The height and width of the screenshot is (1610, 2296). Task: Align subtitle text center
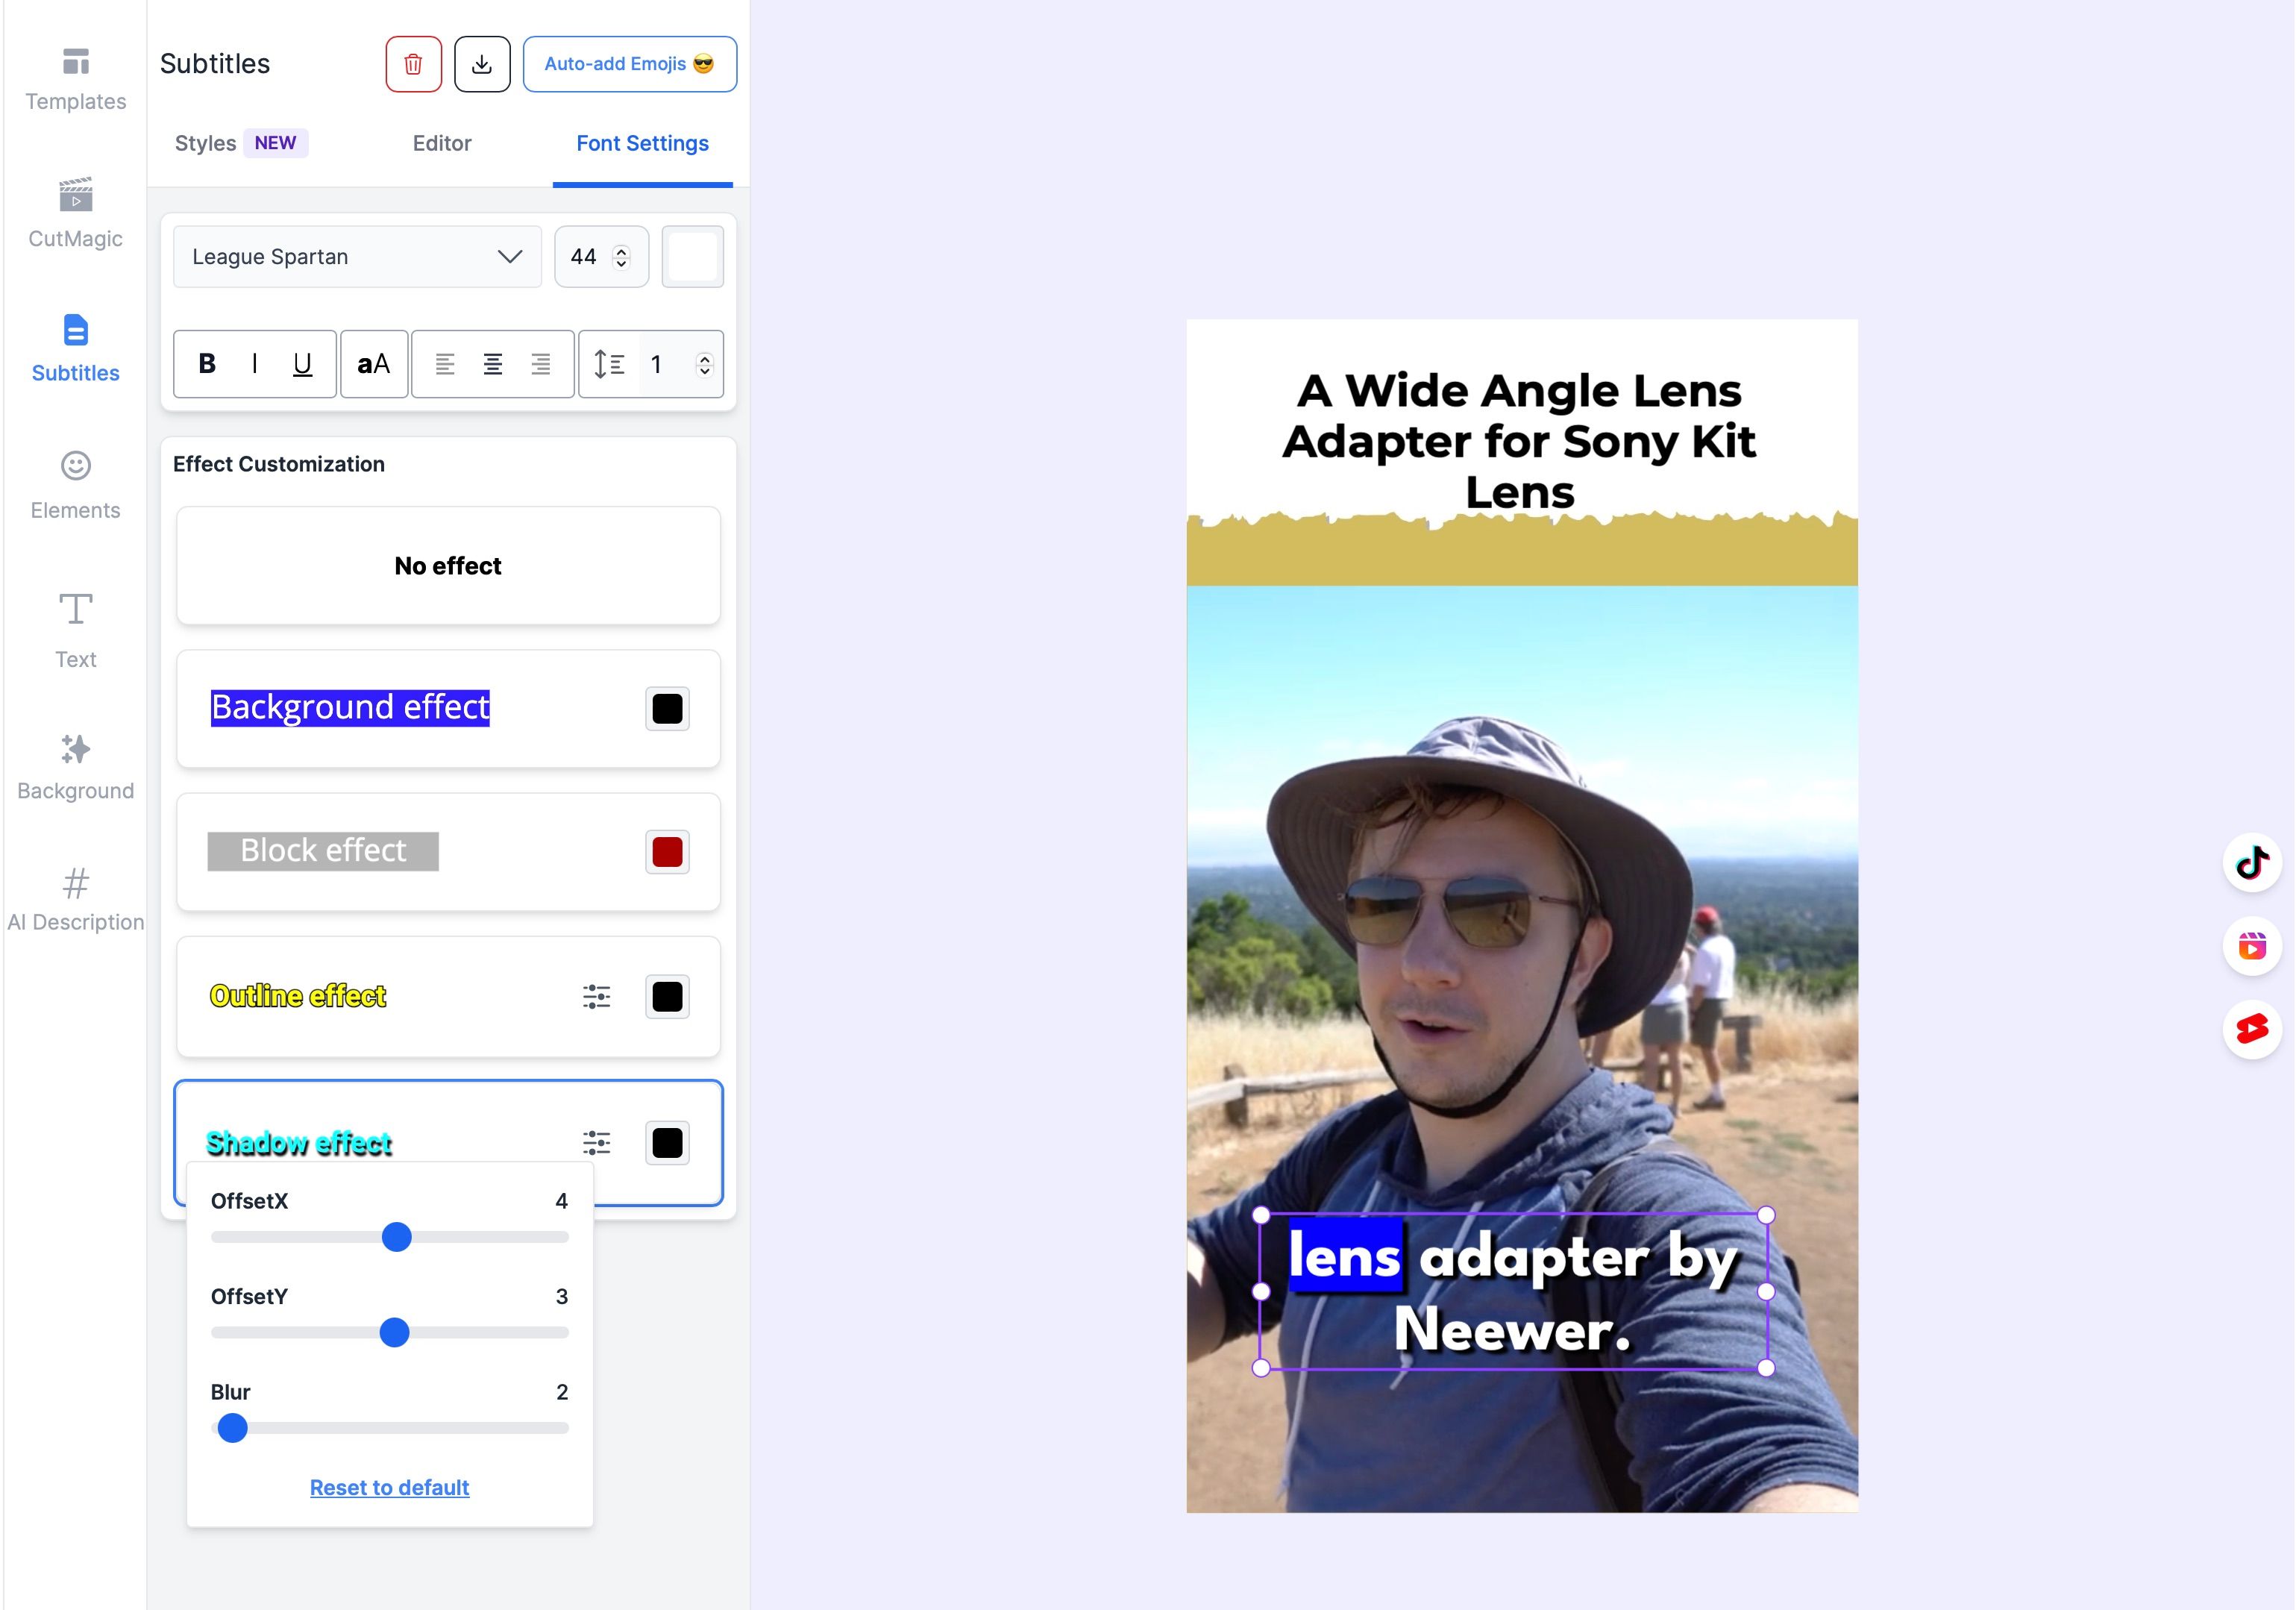[x=493, y=364]
